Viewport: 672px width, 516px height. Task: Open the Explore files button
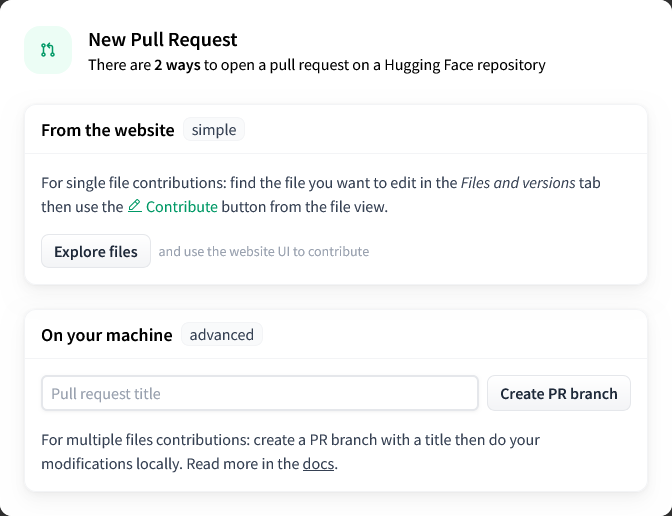click(96, 251)
